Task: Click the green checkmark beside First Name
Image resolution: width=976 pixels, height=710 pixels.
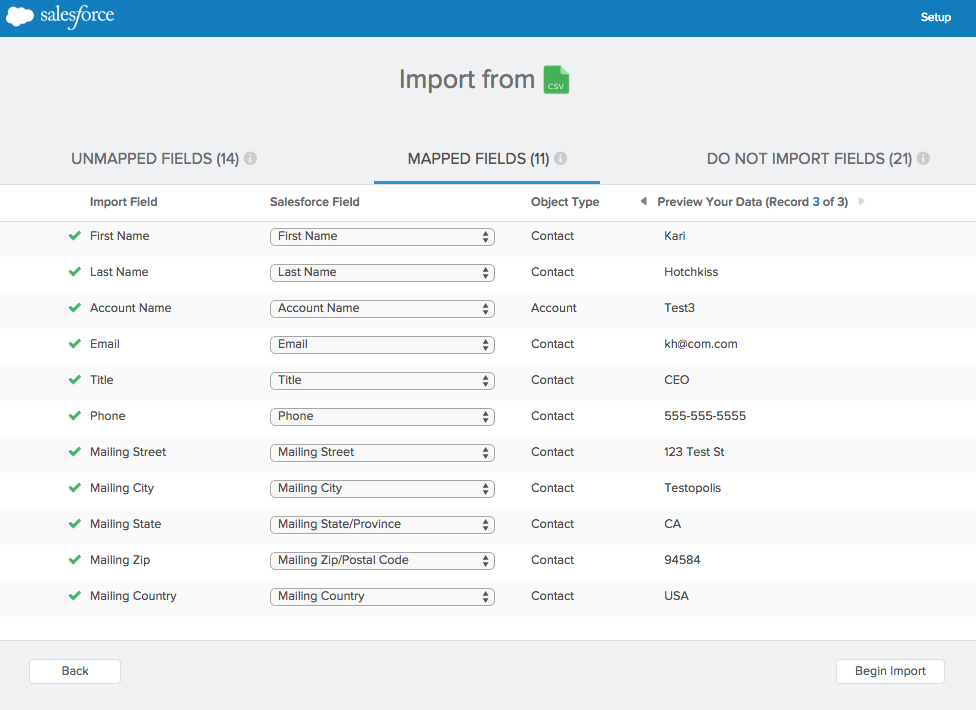Action: tap(74, 236)
